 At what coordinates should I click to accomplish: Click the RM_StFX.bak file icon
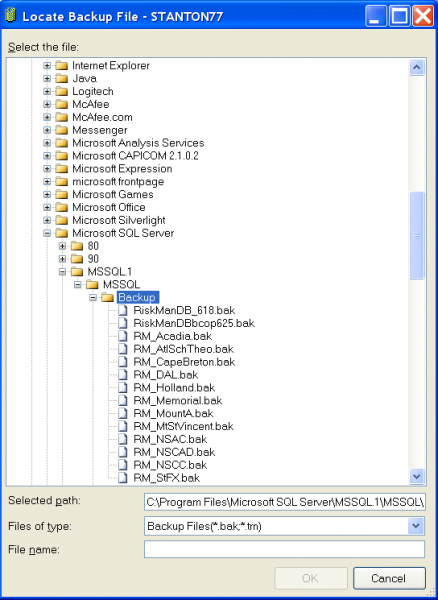[x=122, y=478]
